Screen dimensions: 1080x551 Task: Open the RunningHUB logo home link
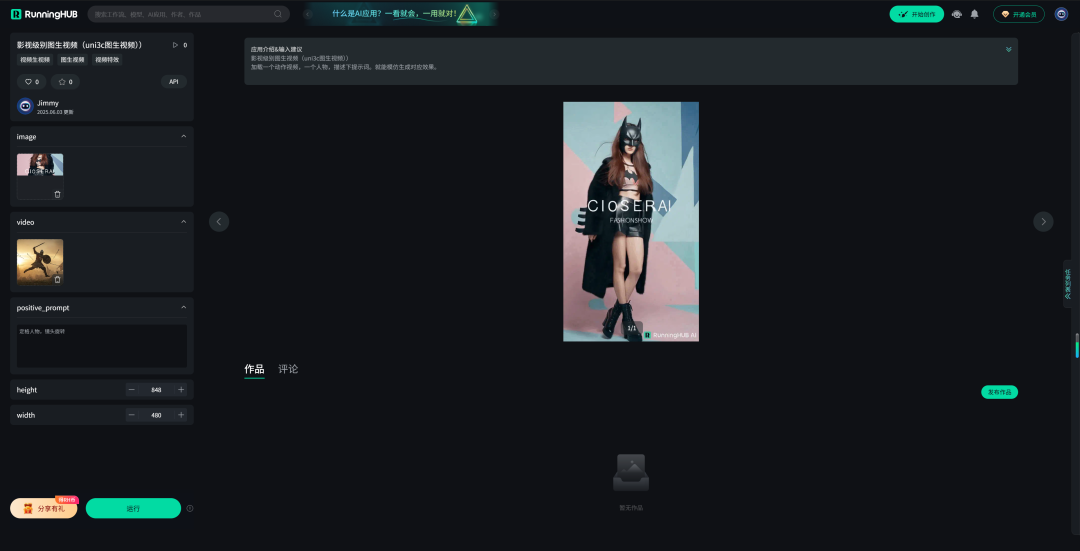click(44, 14)
